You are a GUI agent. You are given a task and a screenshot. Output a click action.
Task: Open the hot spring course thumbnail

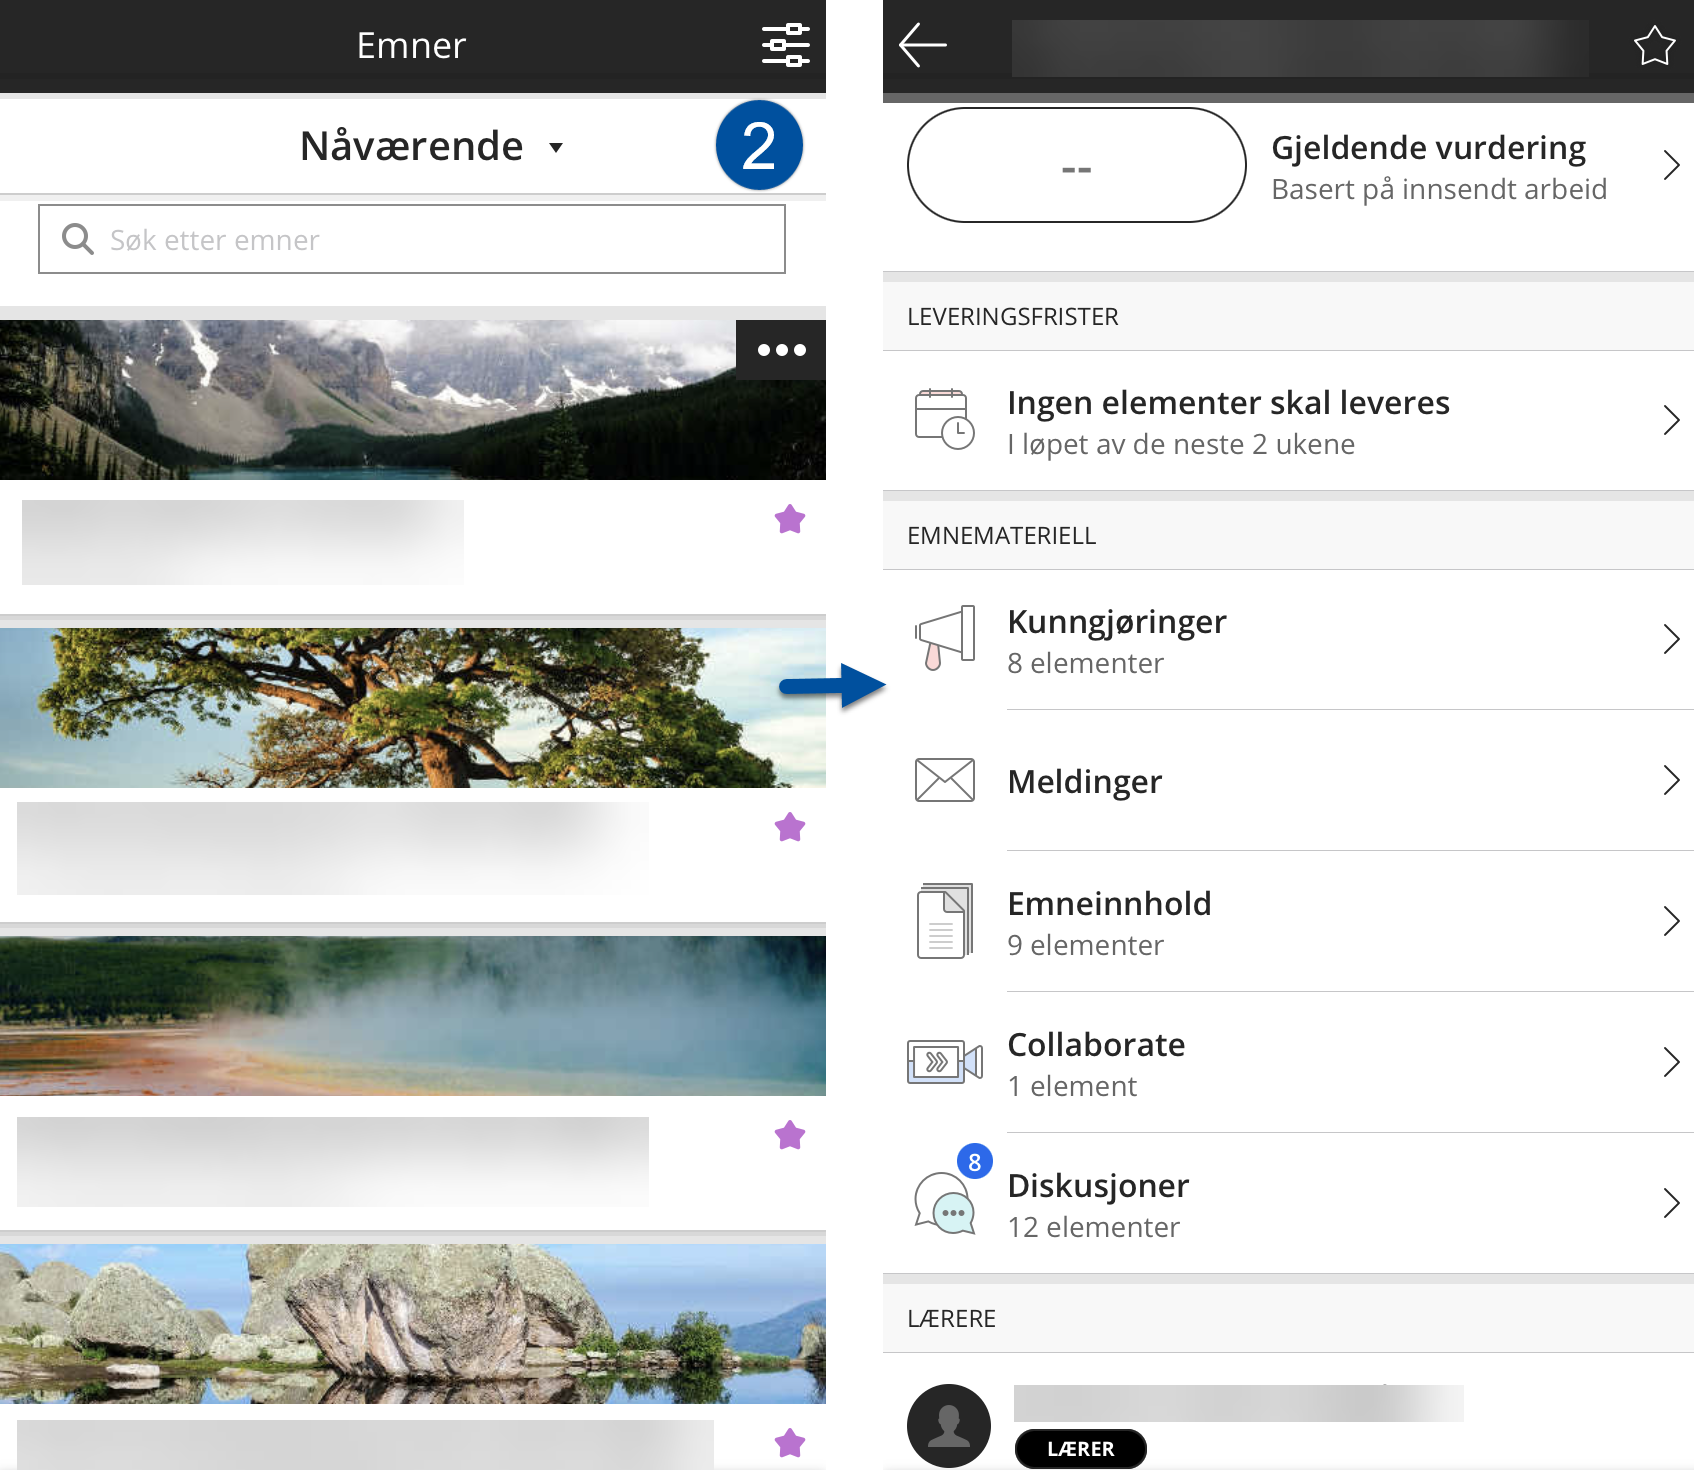tap(412, 1015)
